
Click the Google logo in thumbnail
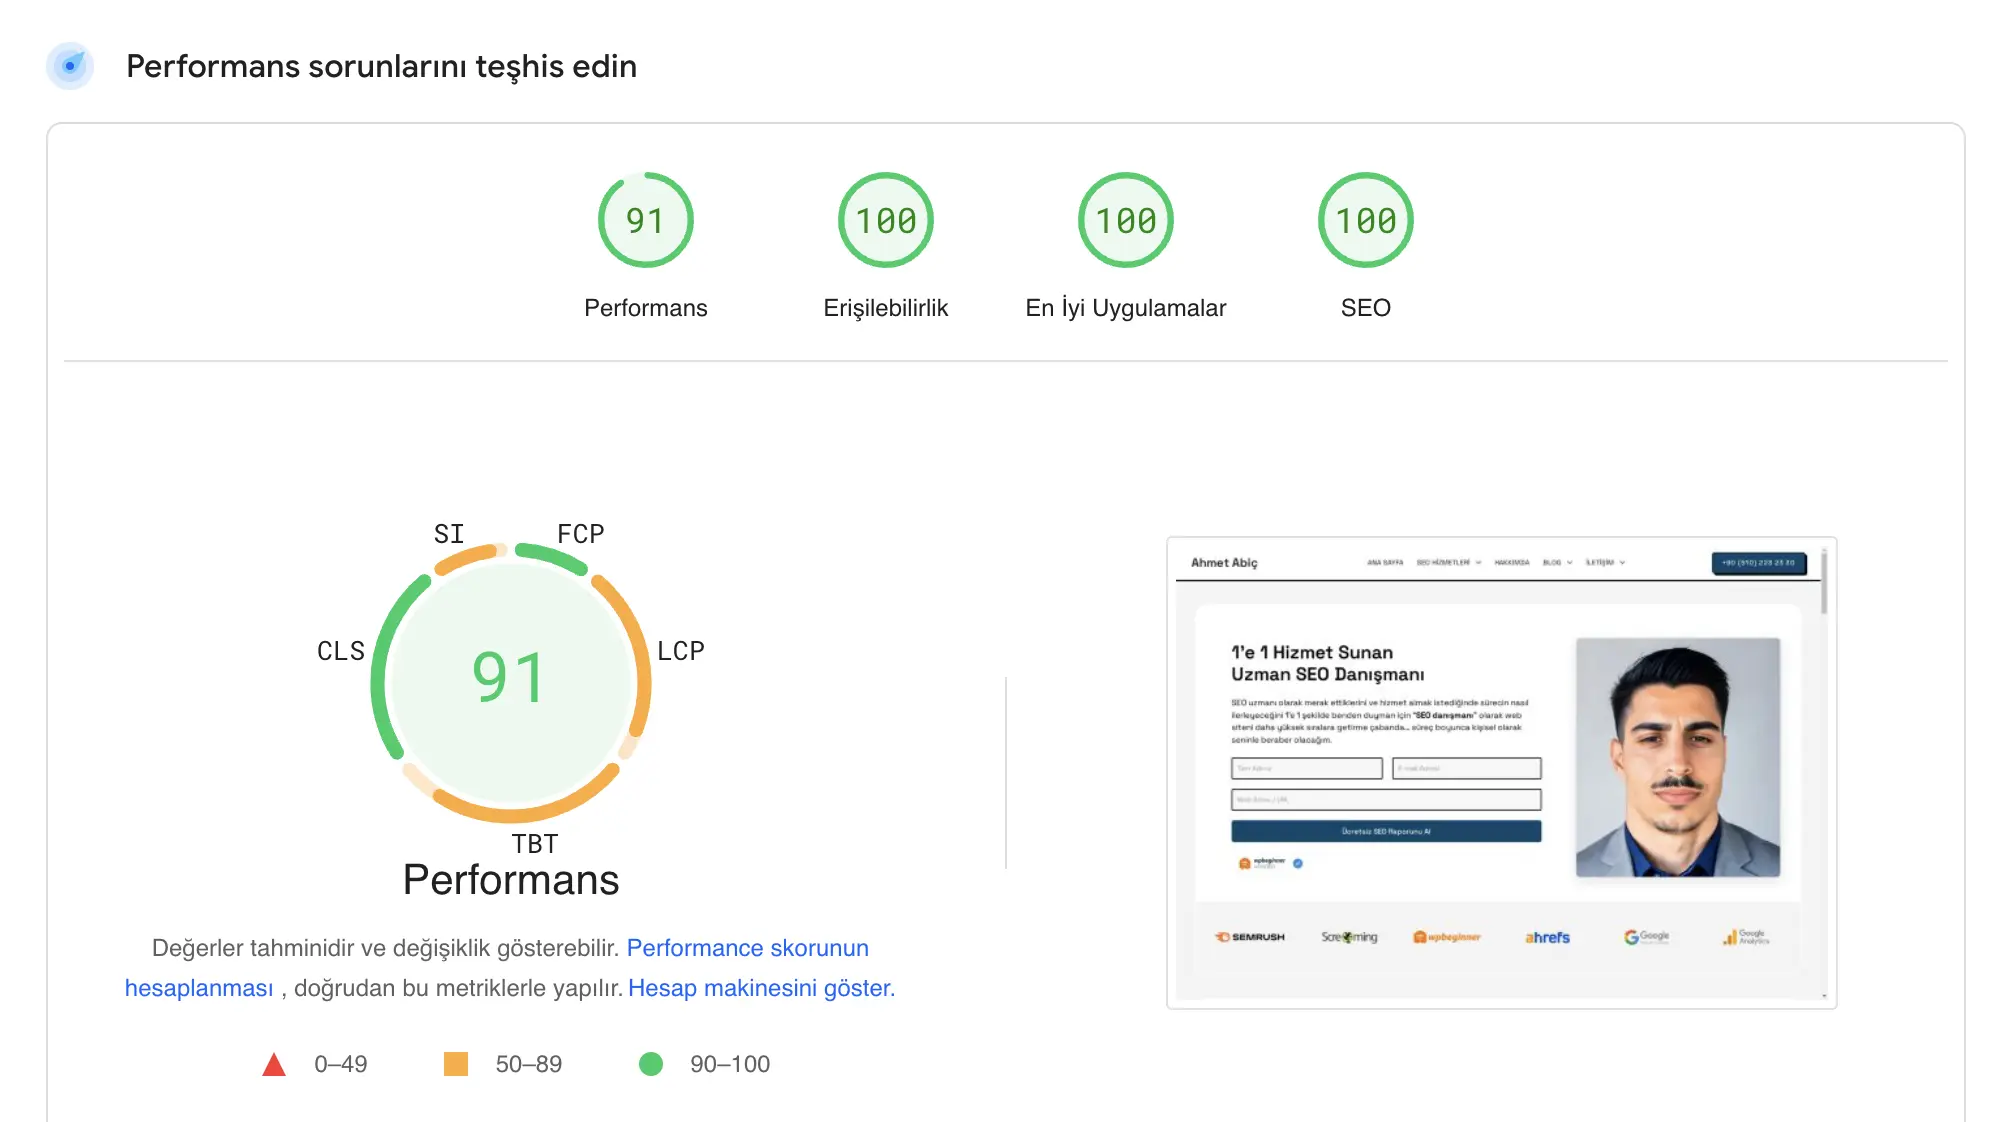pos(1646,937)
